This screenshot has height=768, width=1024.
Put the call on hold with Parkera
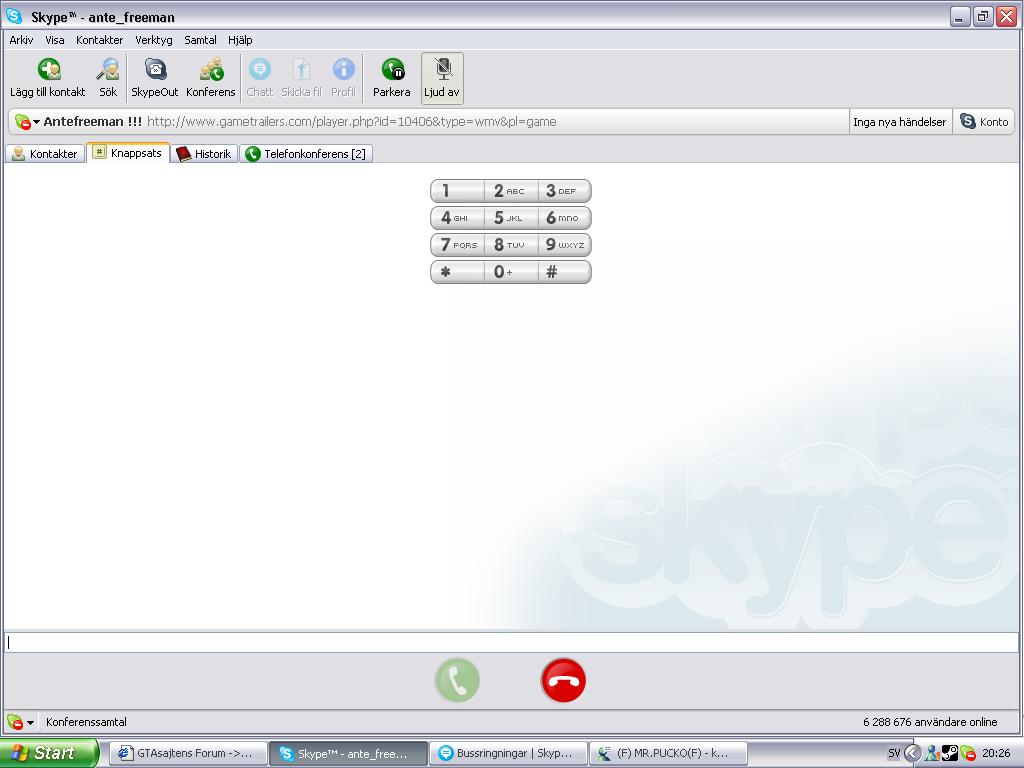[x=392, y=78]
